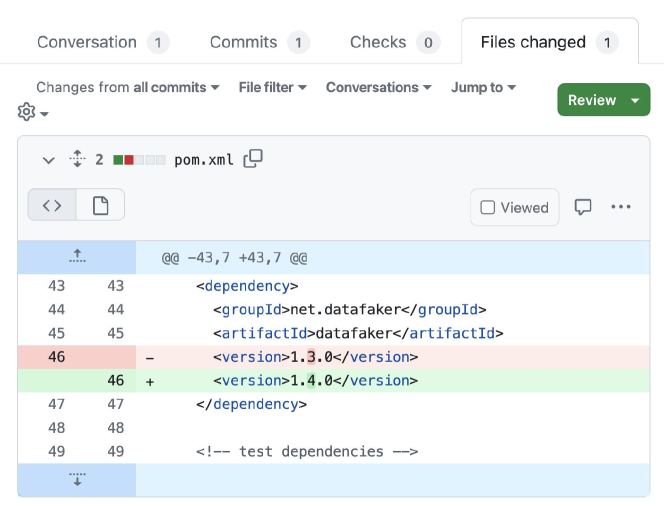Expand diff lines upward above line 43
This screenshot has width=664, height=506.
click(x=77, y=257)
